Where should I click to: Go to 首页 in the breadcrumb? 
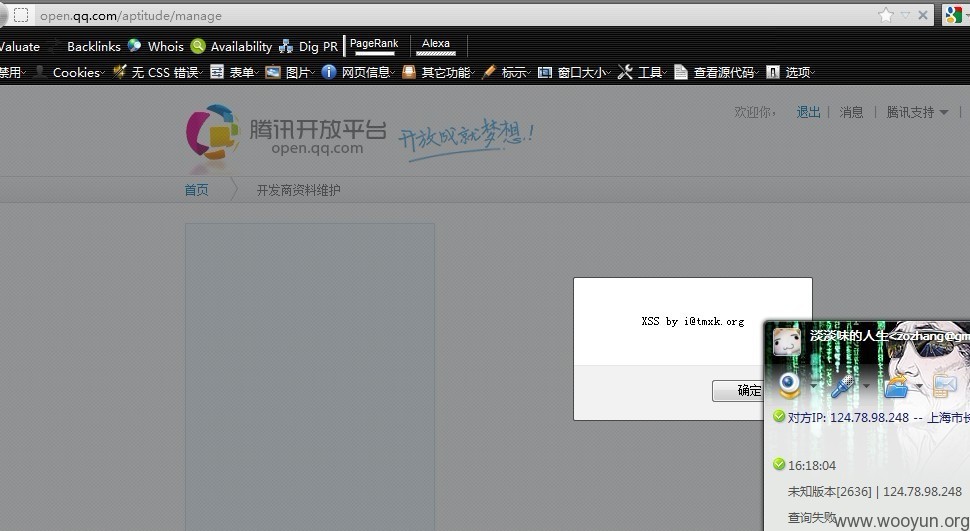point(197,190)
